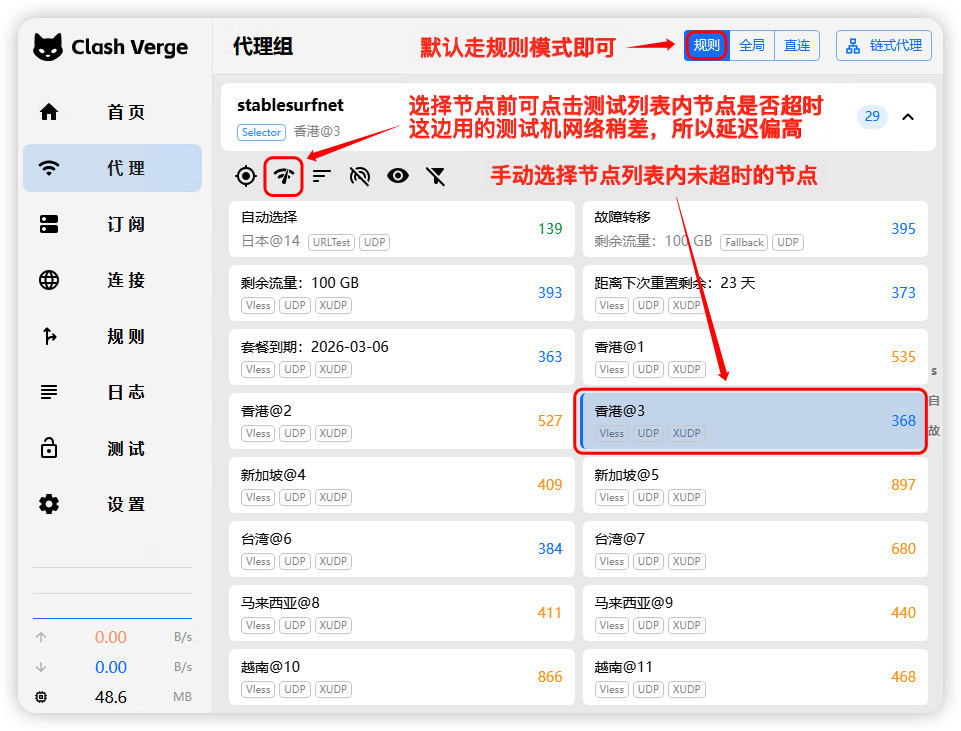The image size is (961, 731).
Task: Open the 链式代理 chain proxy button
Action: pos(884,45)
